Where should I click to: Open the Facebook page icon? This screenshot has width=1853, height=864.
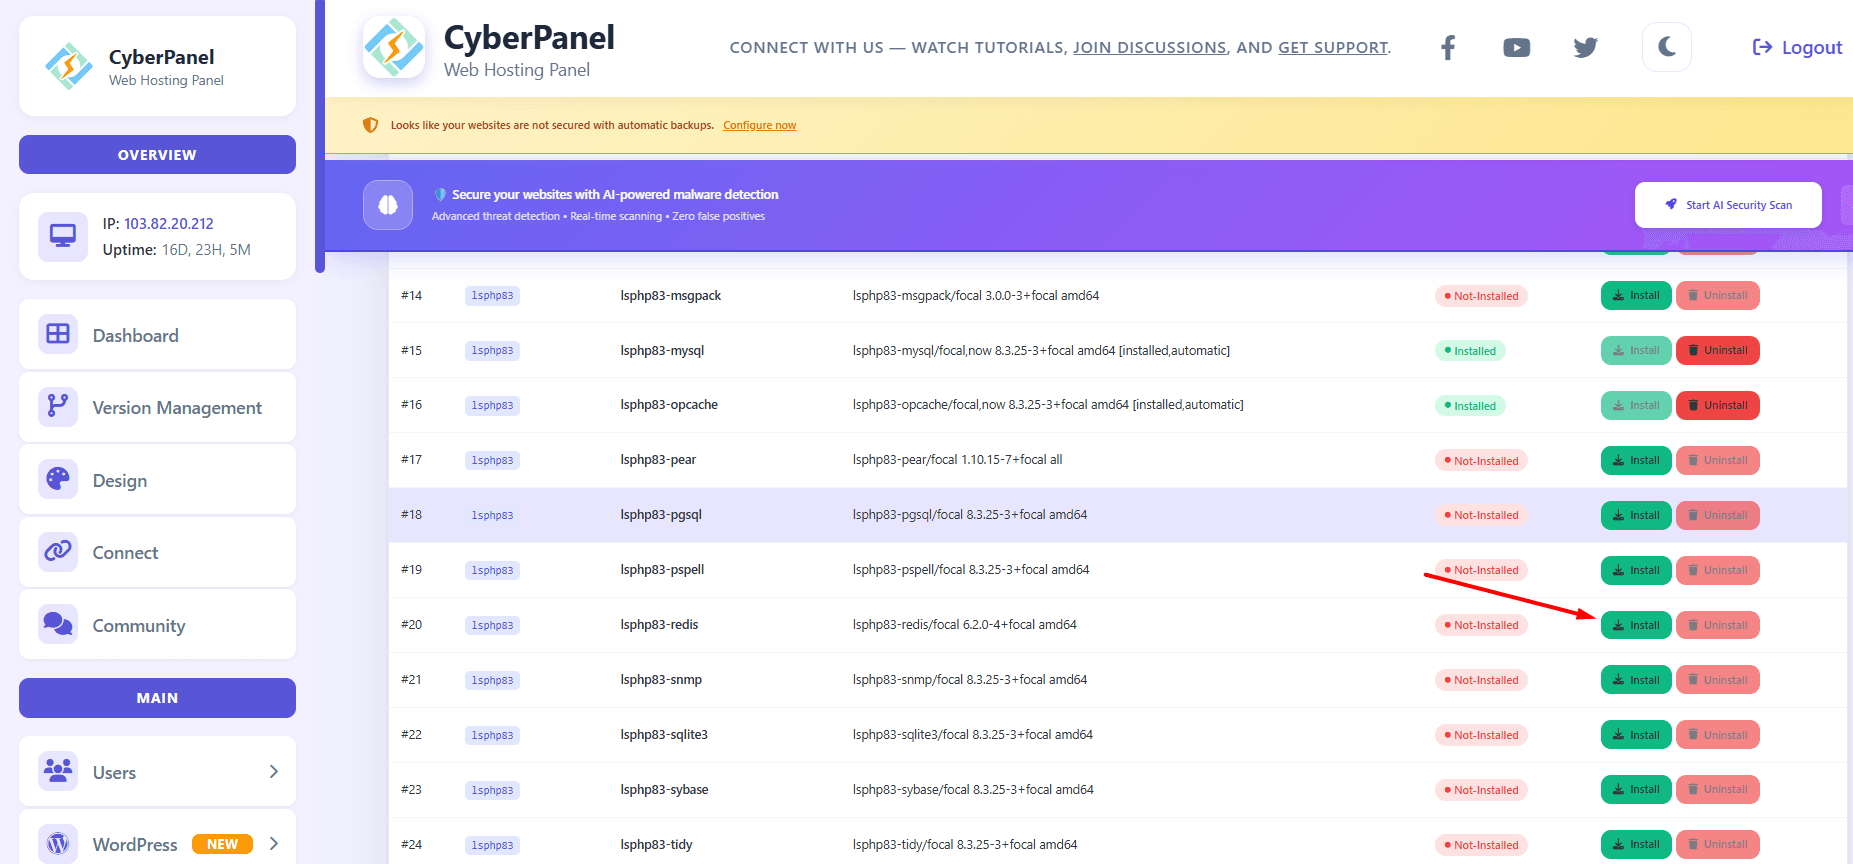pos(1448,47)
